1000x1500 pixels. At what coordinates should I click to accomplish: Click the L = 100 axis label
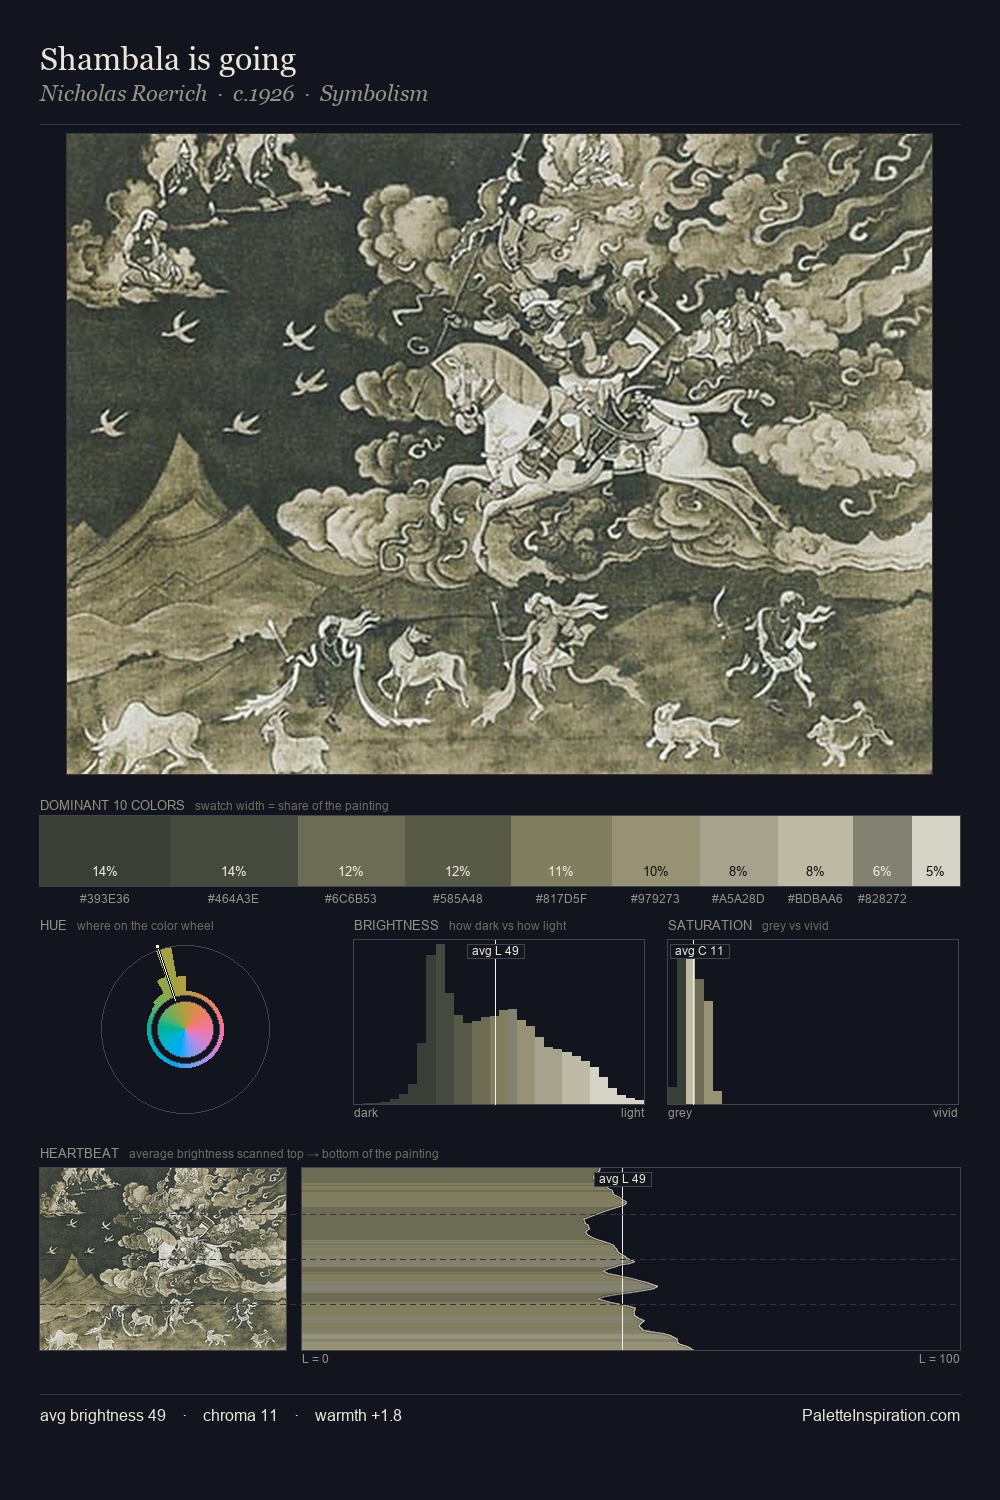point(939,1359)
